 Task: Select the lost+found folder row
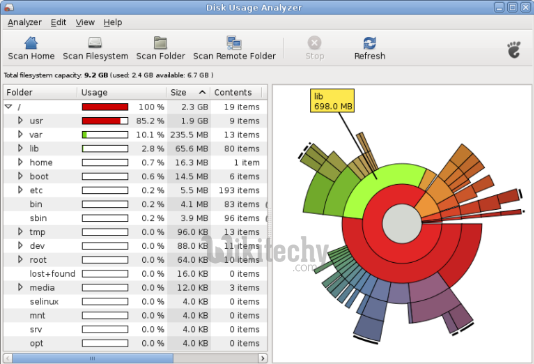(x=135, y=274)
